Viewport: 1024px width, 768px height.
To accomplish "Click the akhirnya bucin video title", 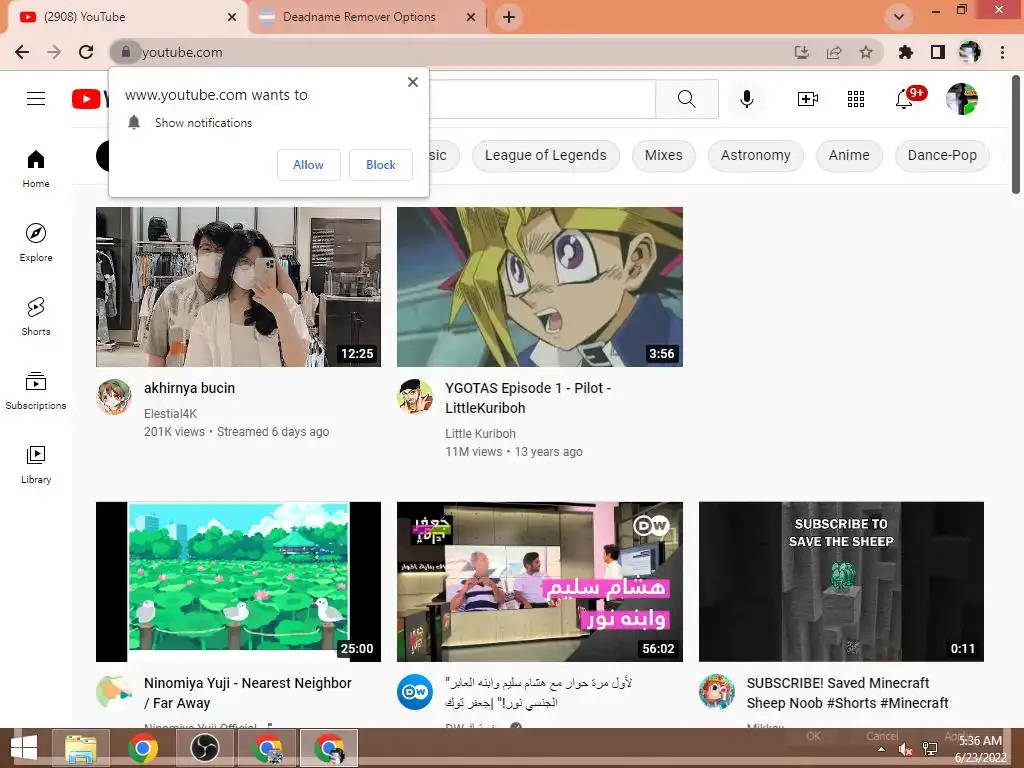I will click(x=189, y=388).
